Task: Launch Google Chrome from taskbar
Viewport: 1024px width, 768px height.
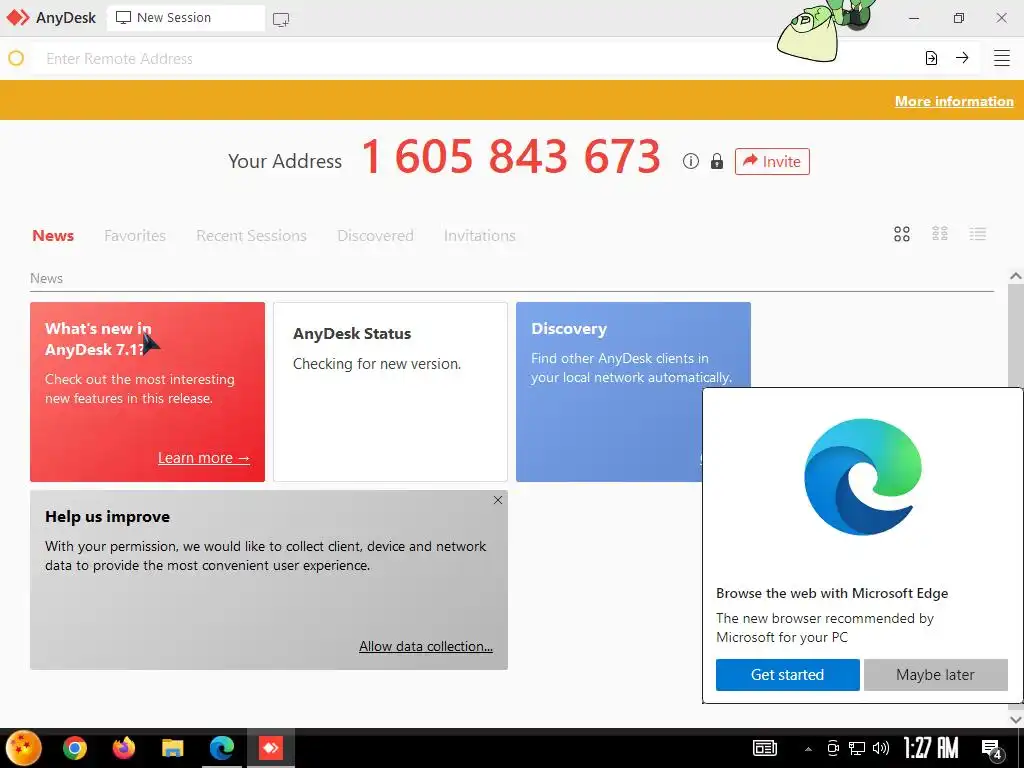Action: click(75, 748)
